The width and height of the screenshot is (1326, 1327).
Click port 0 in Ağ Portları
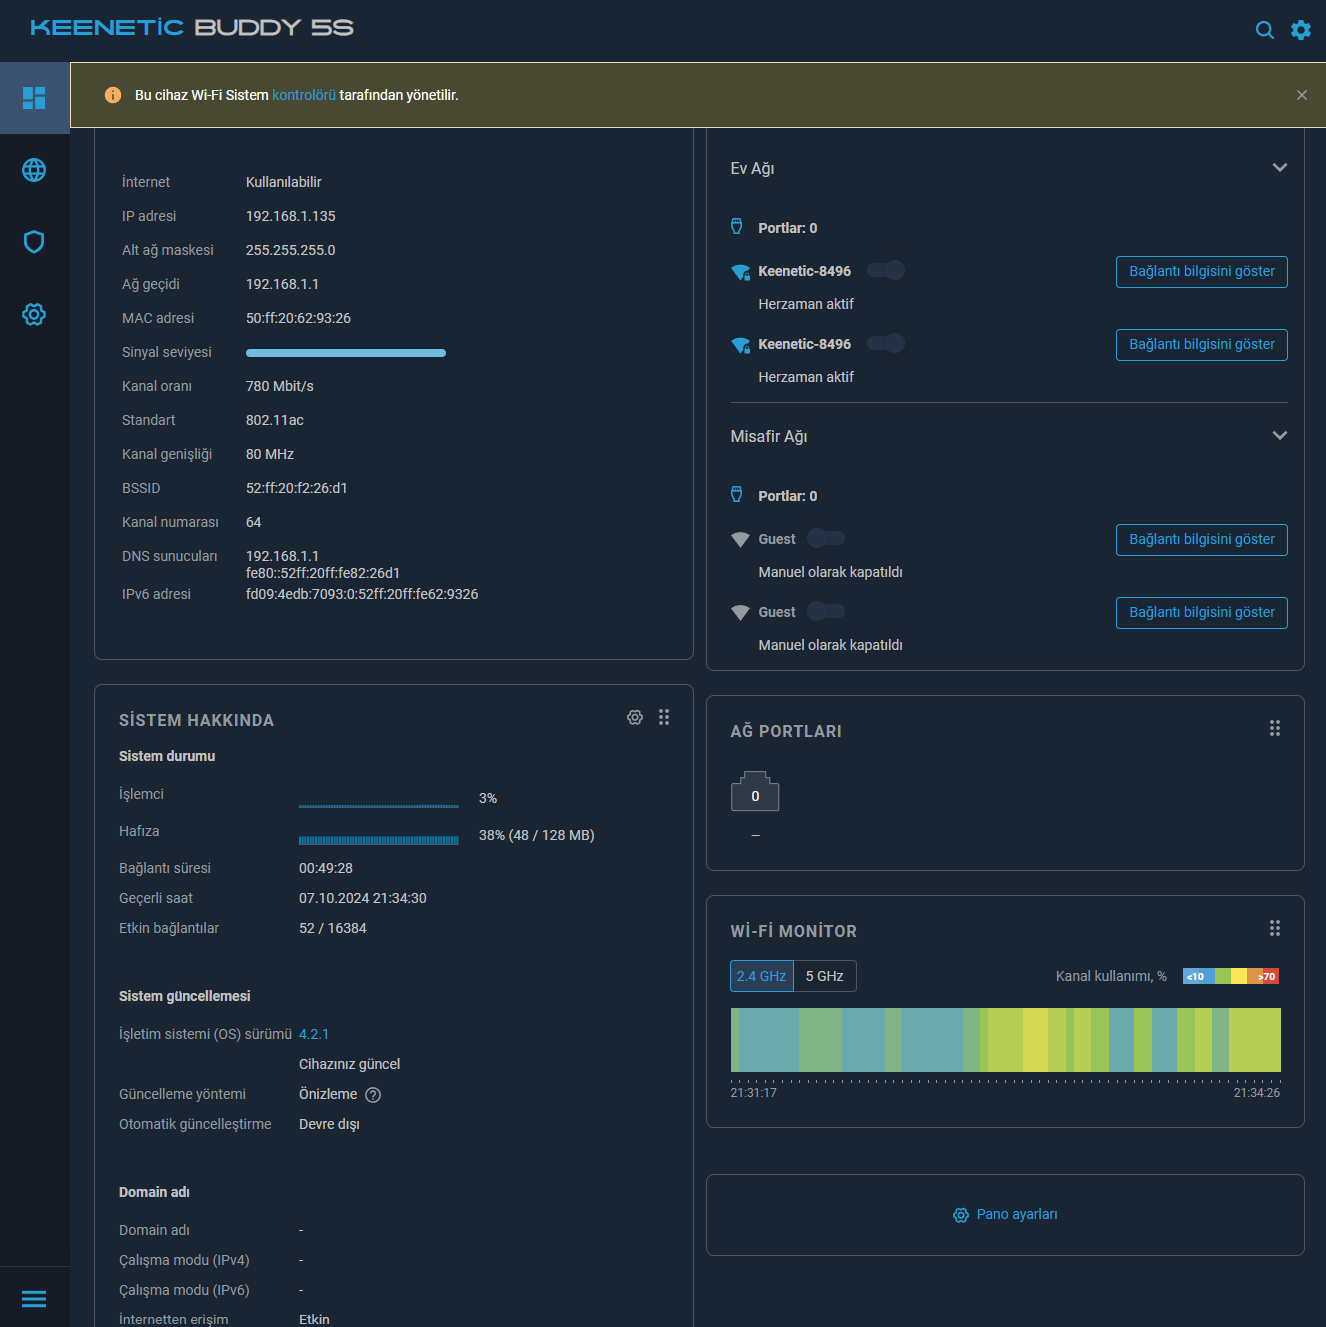[x=755, y=794]
